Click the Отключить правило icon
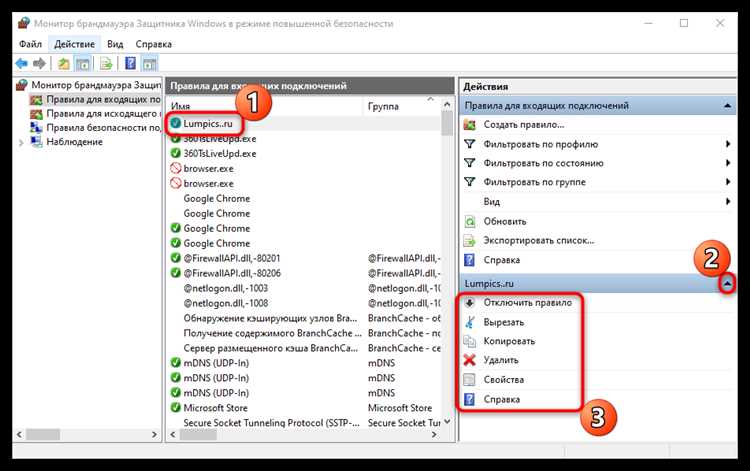The width and height of the screenshot is (750, 471). (470, 303)
